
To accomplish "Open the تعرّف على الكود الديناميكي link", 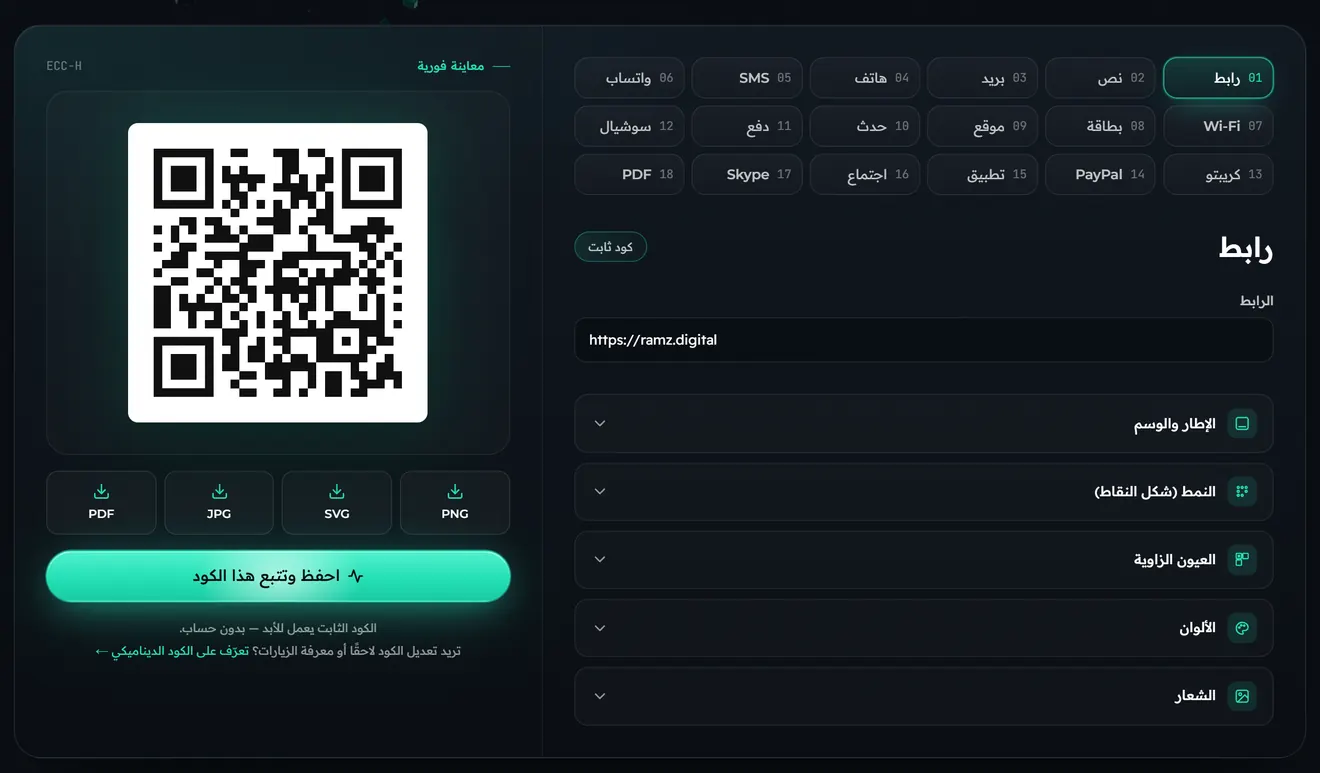I will click(x=172, y=651).
